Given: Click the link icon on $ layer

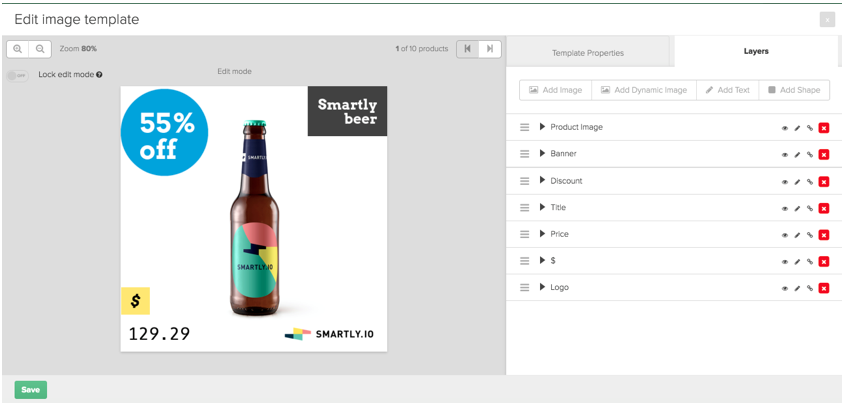Looking at the screenshot, I should 809,261.
